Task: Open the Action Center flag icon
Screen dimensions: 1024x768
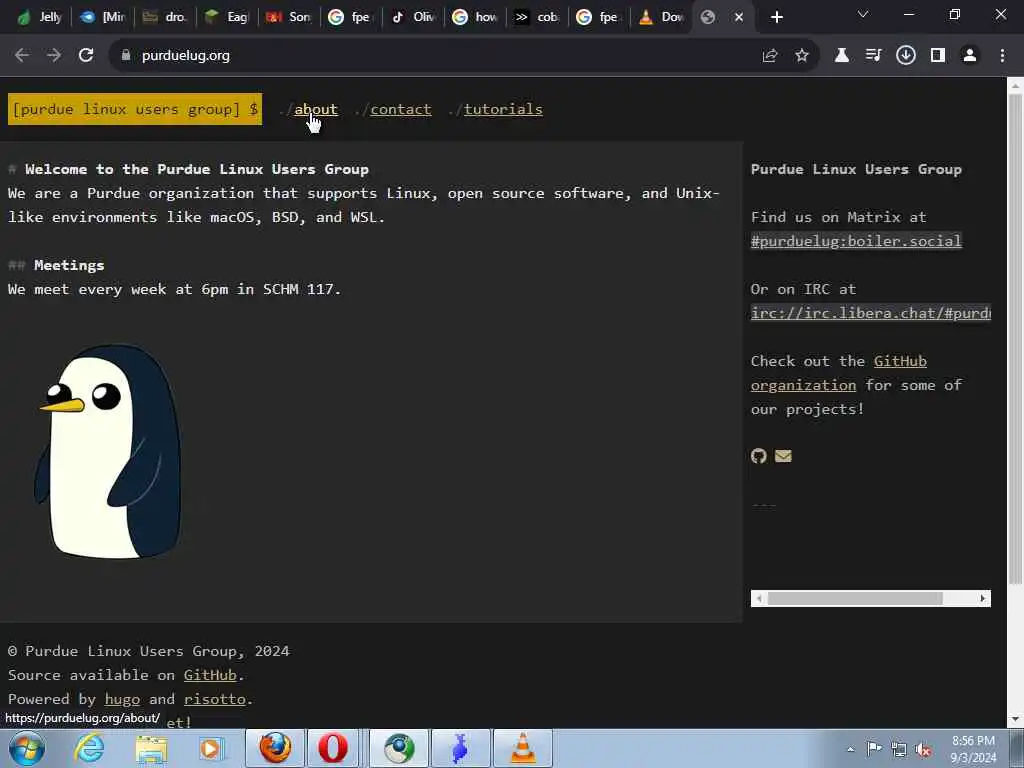Action: coord(874,748)
